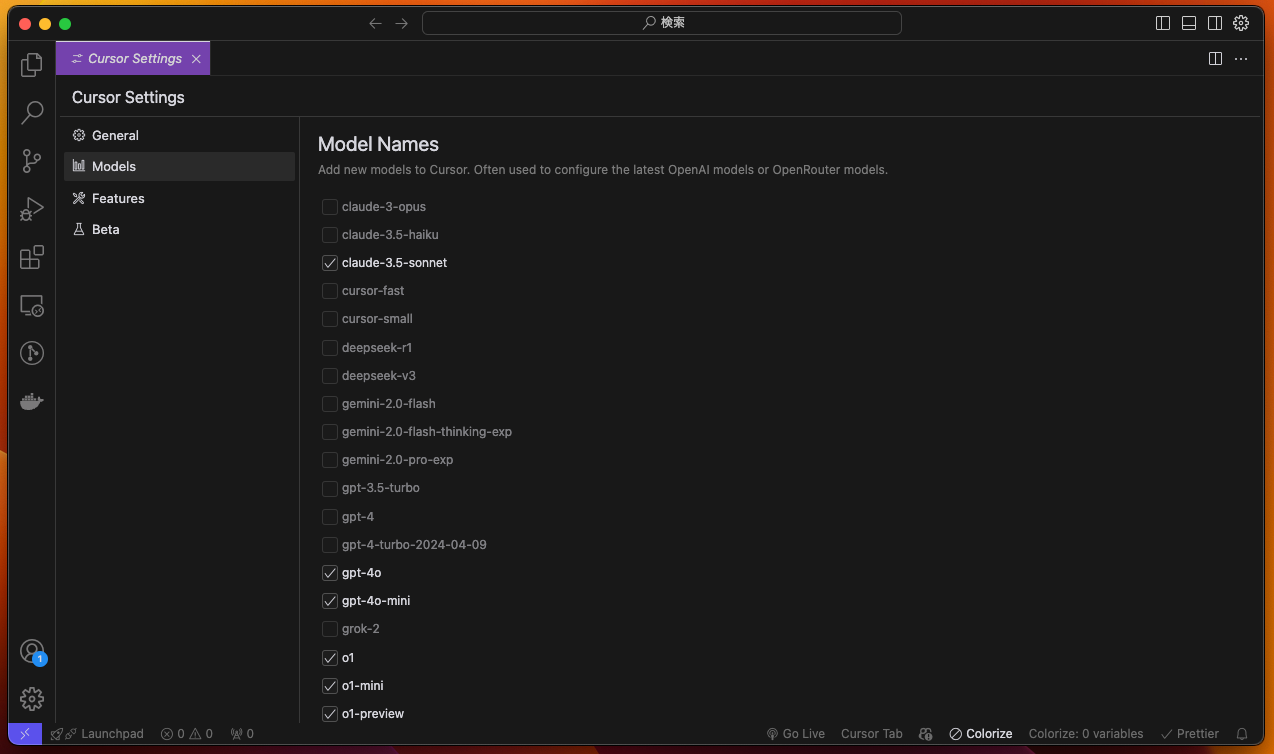
Task: Uncheck the o1-mini model
Action: click(x=329, y=686)
